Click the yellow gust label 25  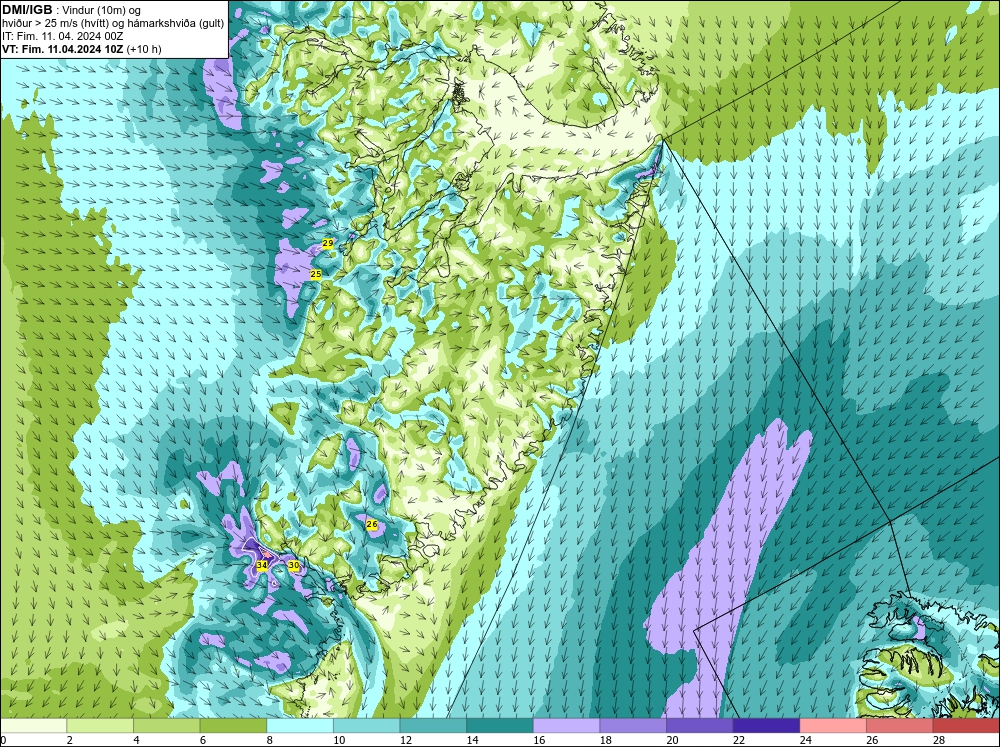click(x=316, y=274)
